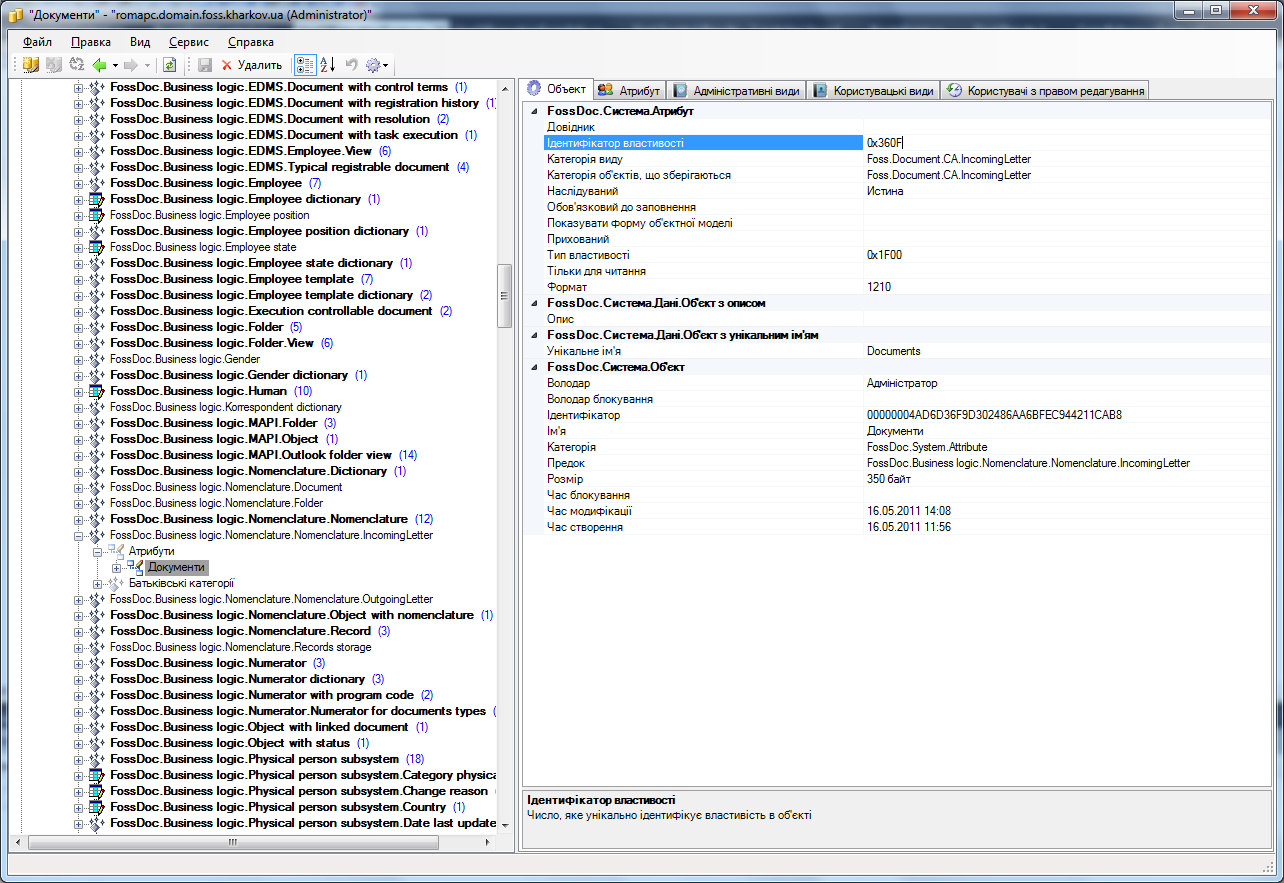This screenshot has width=1284, height=883.
Task: Click the Employee state tree node icon
Action: pos(96,247)
